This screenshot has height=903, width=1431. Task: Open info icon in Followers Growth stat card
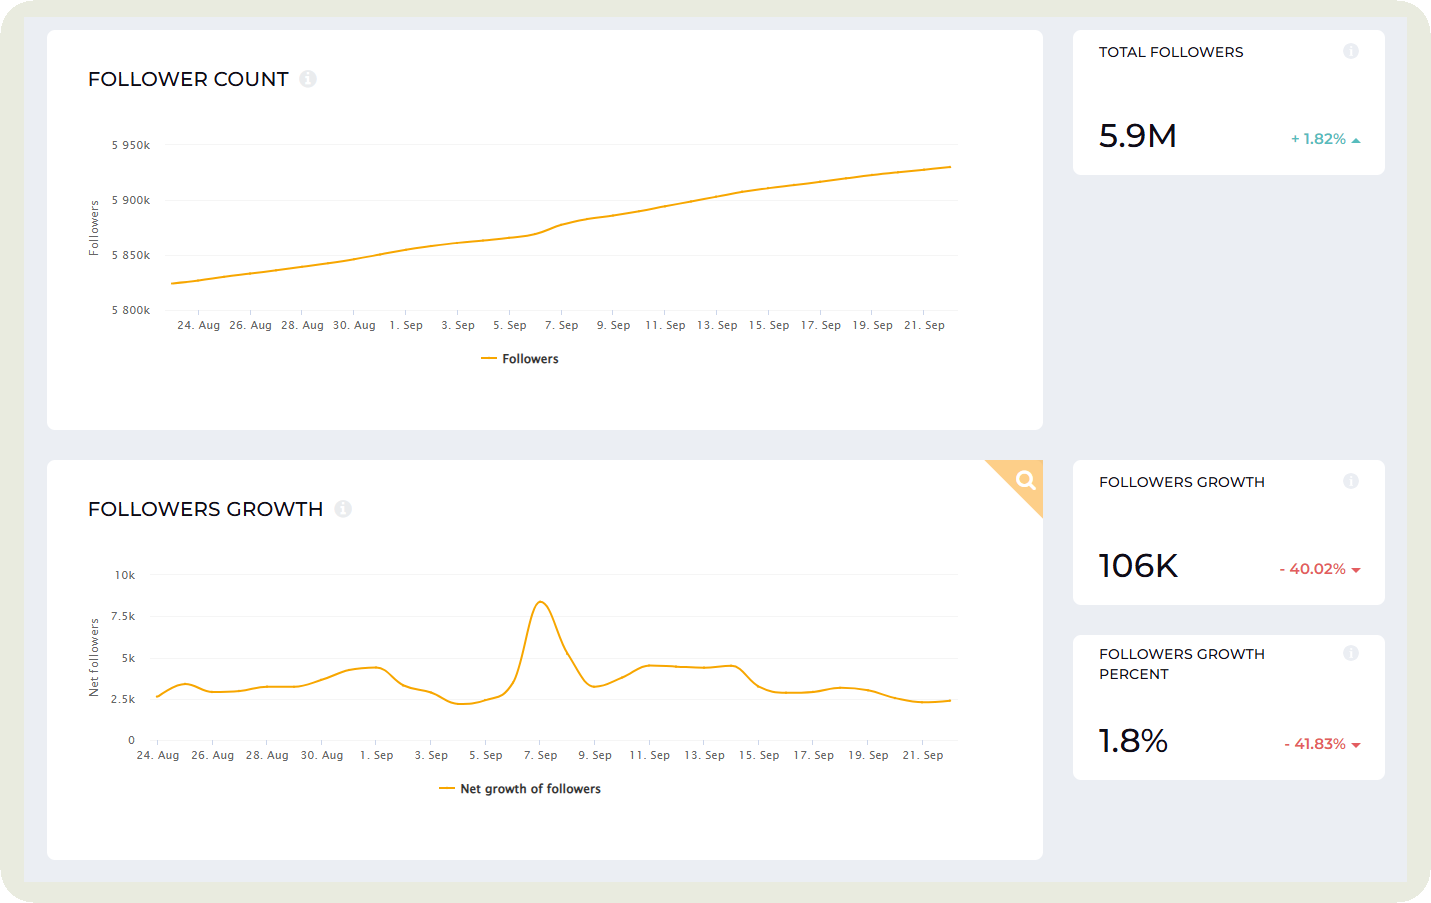pos(1351,481)
